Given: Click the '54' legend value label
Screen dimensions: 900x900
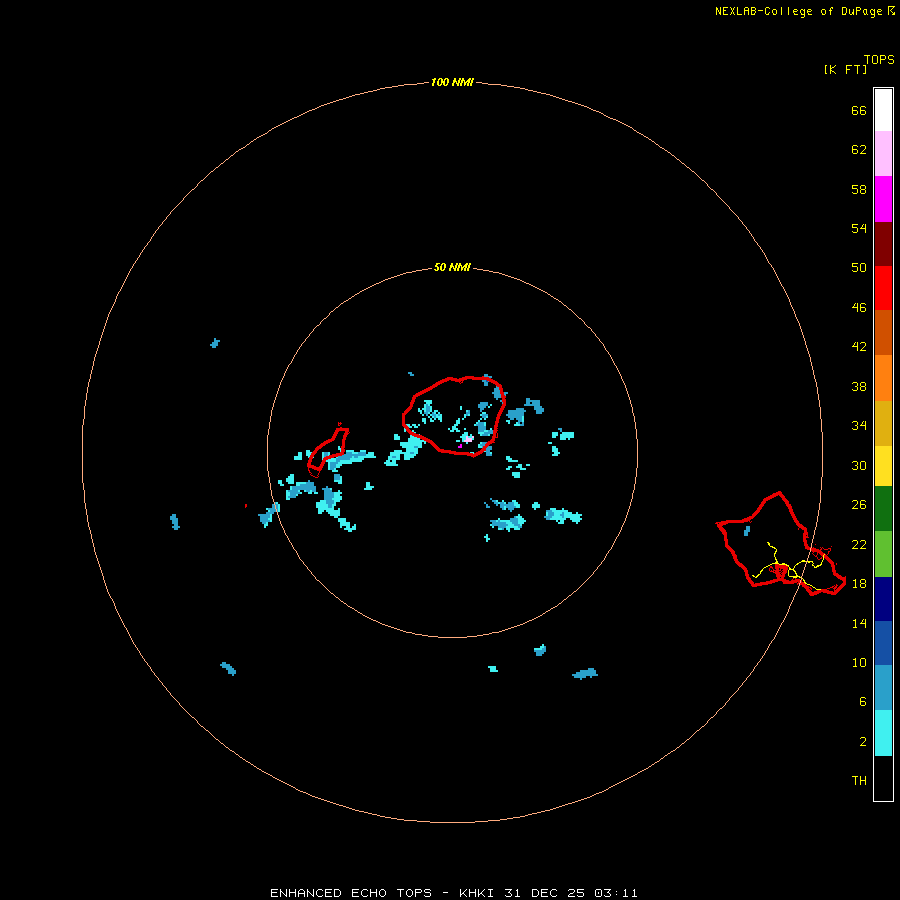Looking at the screenshot, I should pos(859,228).
